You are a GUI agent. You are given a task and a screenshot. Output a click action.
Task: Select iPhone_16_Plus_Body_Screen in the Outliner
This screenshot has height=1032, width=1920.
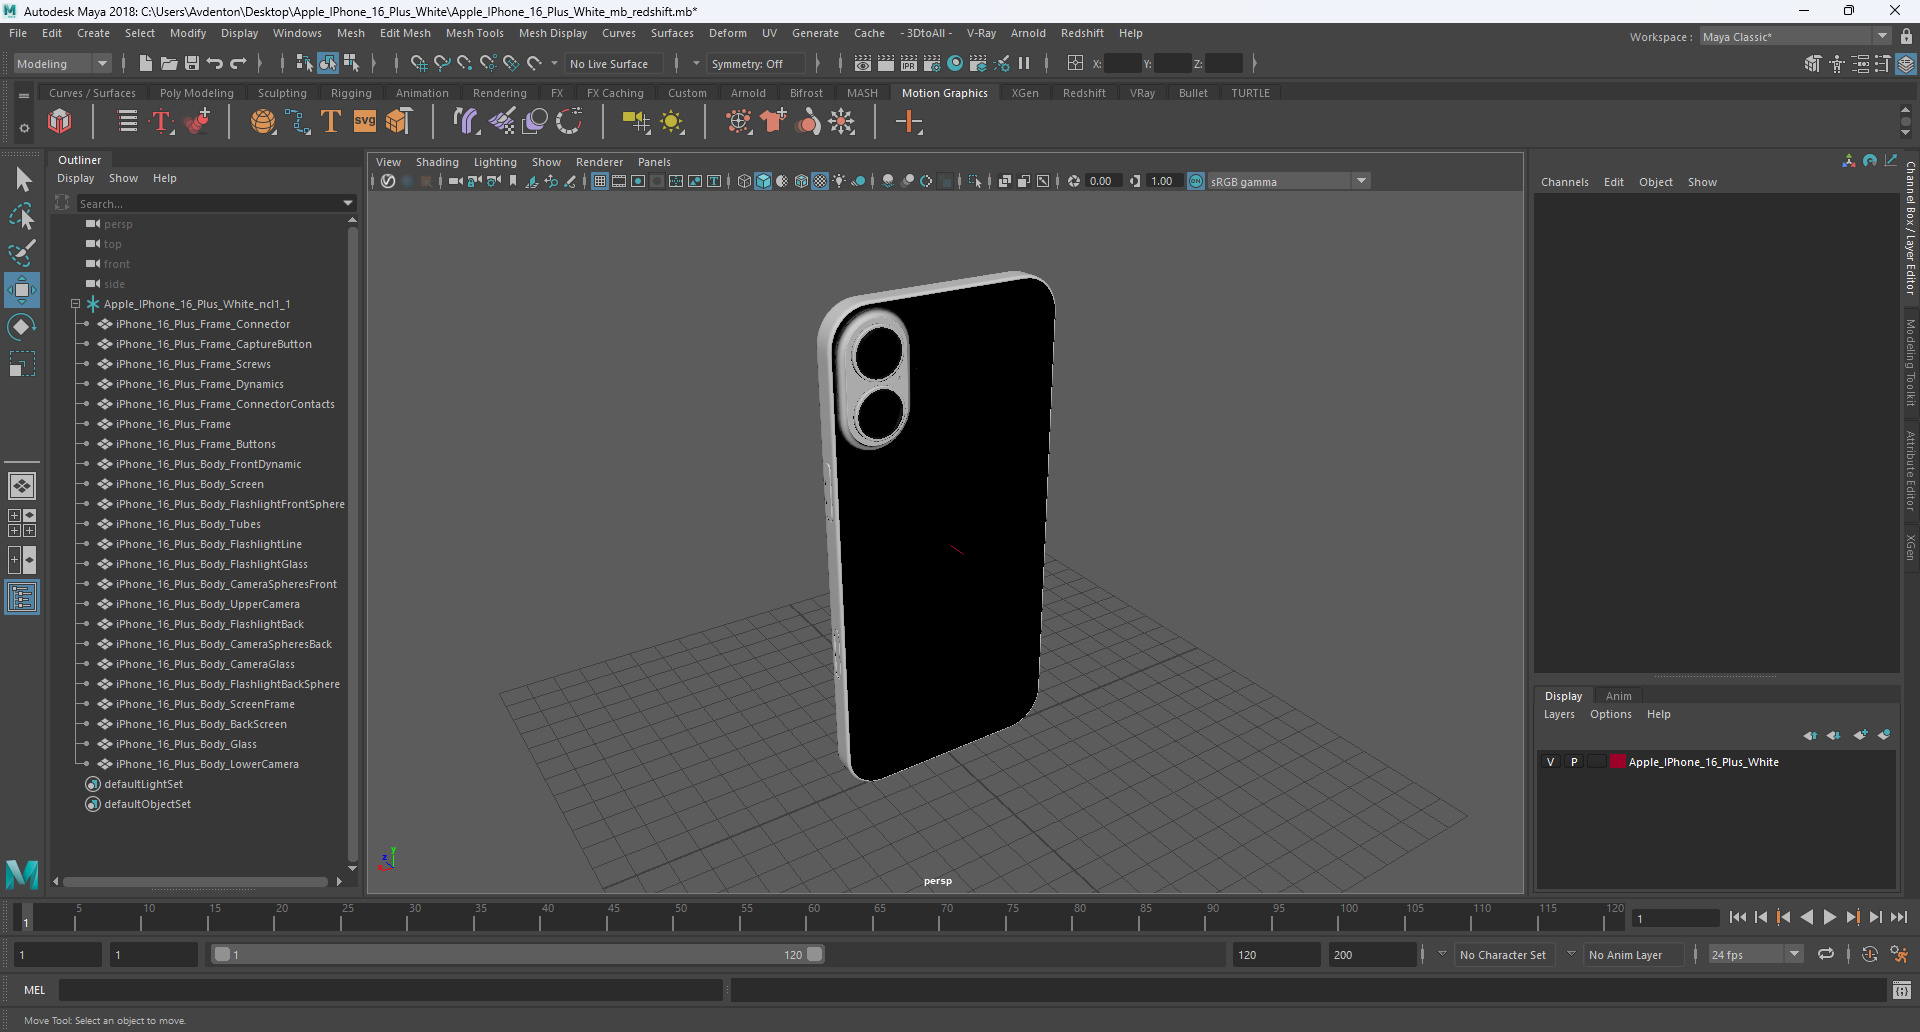pyautogui.click(x=190, y=484)
